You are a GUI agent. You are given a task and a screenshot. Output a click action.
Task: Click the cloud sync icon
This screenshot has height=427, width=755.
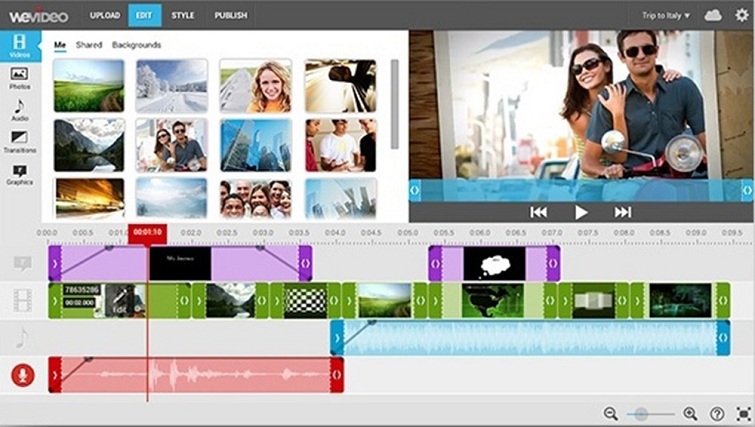click(713, 15)
